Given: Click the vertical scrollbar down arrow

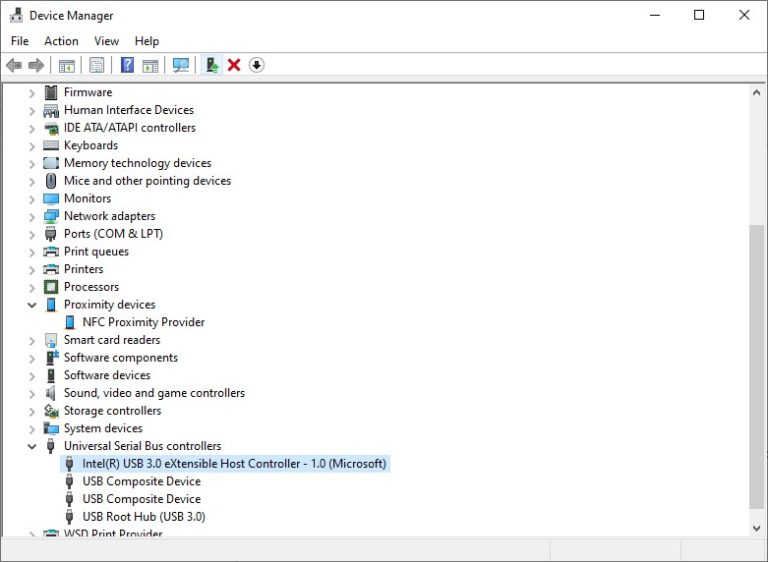Looking at the screenshot, I should [x=757, y=526].
